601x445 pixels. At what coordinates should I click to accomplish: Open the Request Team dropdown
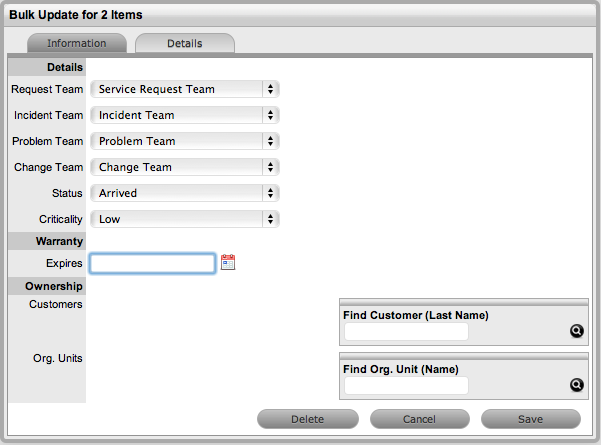[184, 89]
